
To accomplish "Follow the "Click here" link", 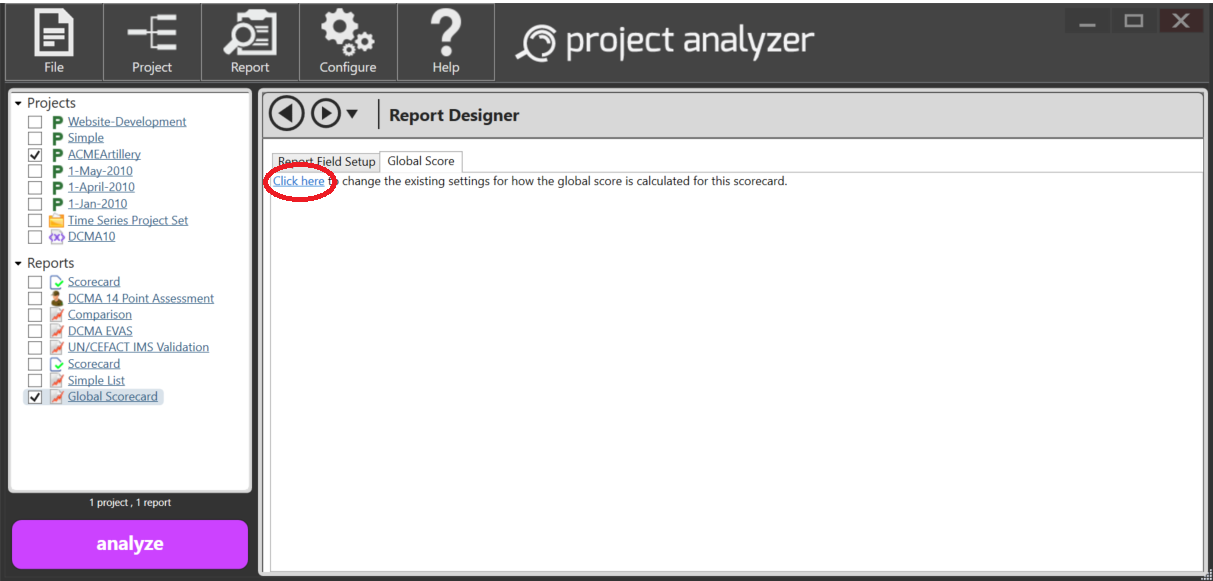I will pyautogui.click(x=298, y=182).
